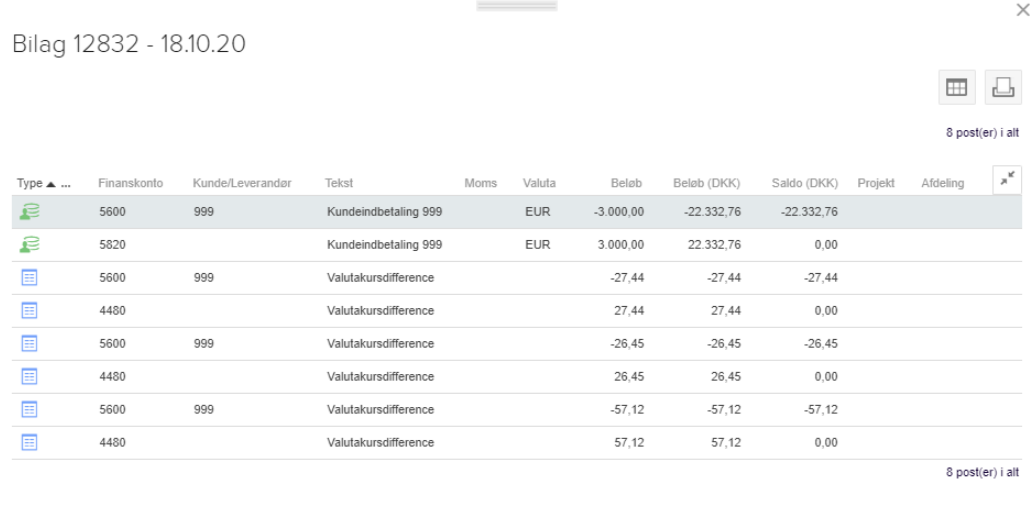Click journal entry icon in the -26,45 row
The width and height of the screenshot is (1033, 526).
pyautogui.click(x=29, y=343)
